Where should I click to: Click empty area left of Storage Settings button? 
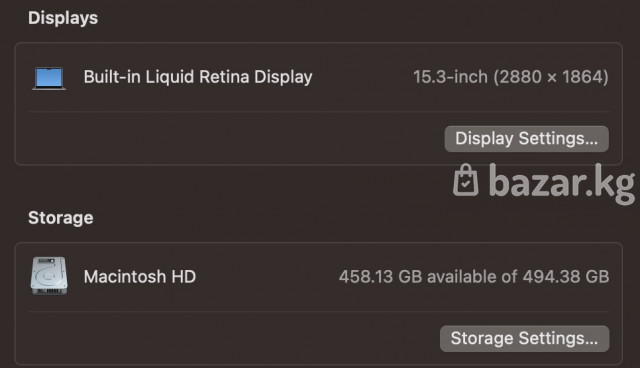coord(229,339)
